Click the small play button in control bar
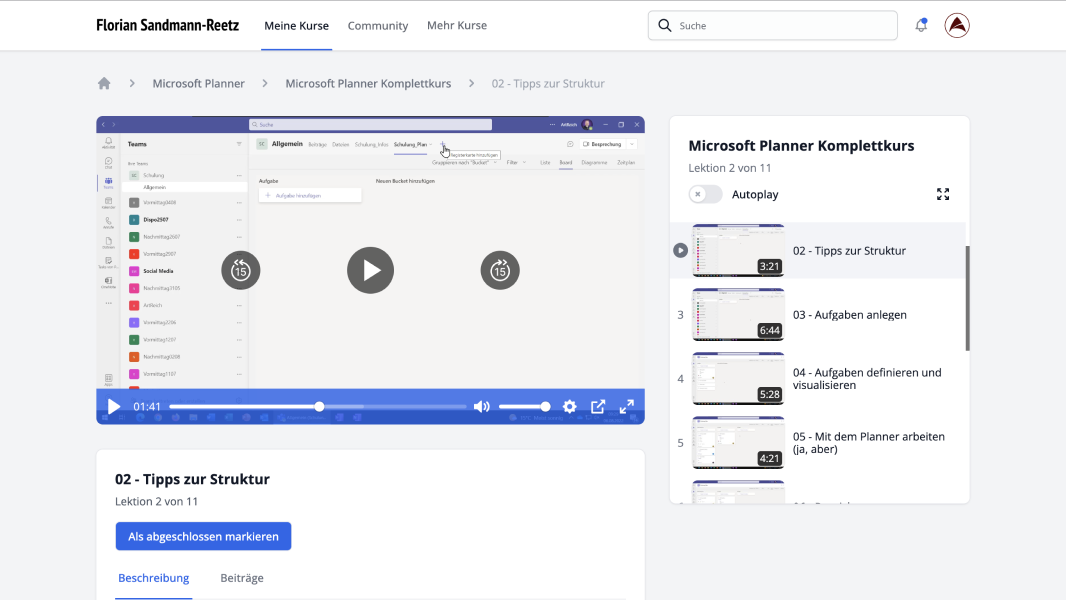1066x600 pixels. tap(114, 406)
